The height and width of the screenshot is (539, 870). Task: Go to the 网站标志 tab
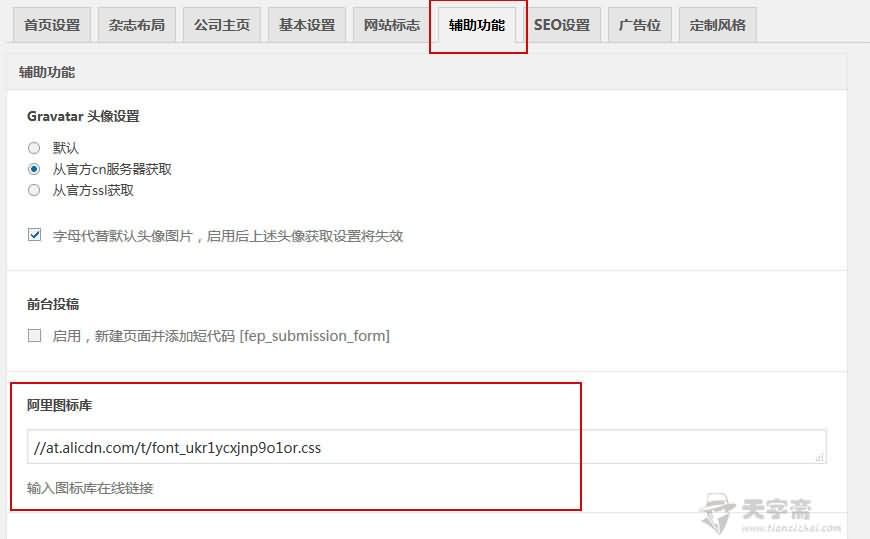392,25
